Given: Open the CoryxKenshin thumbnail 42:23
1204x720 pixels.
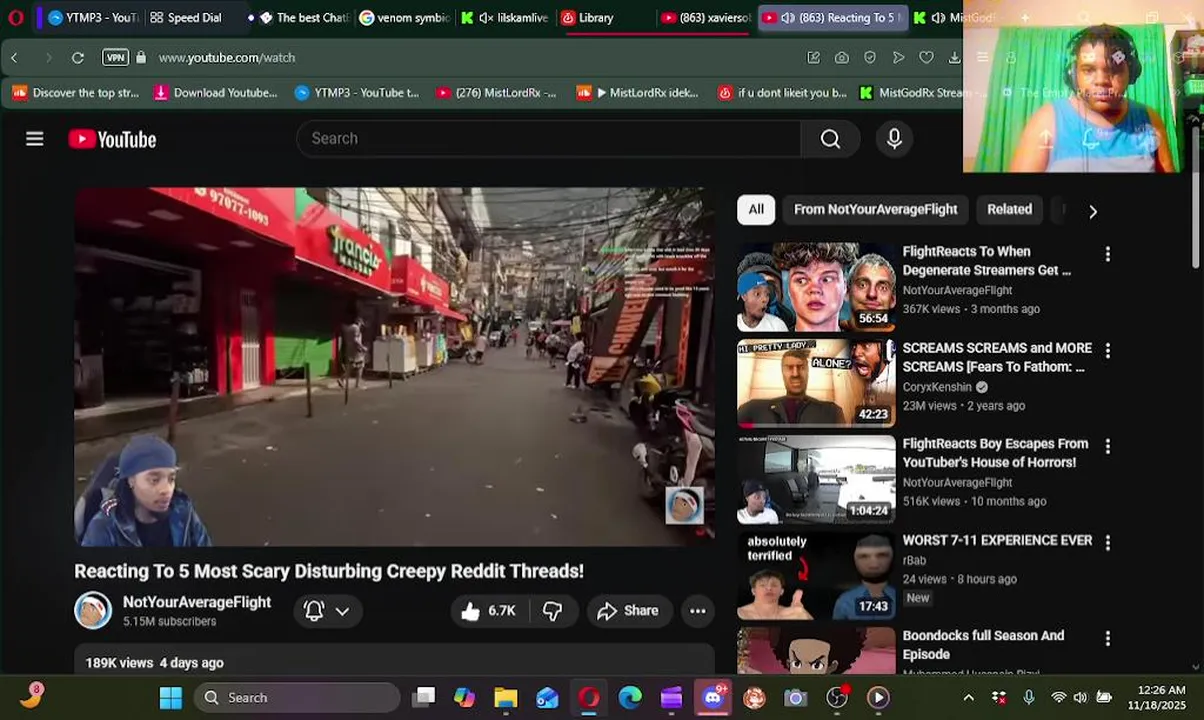Looking at the screenshot, I should point(816,384).
